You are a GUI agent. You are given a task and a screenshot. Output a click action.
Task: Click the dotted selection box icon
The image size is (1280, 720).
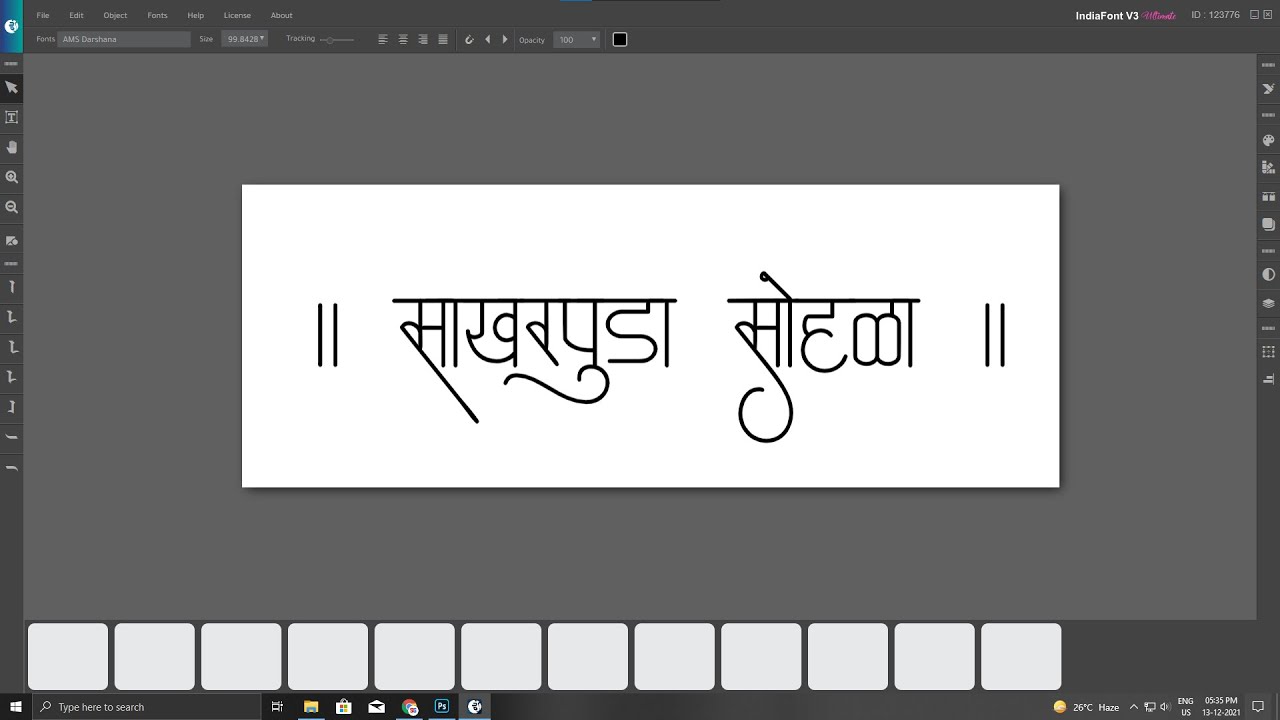[x=1269, y=352]
